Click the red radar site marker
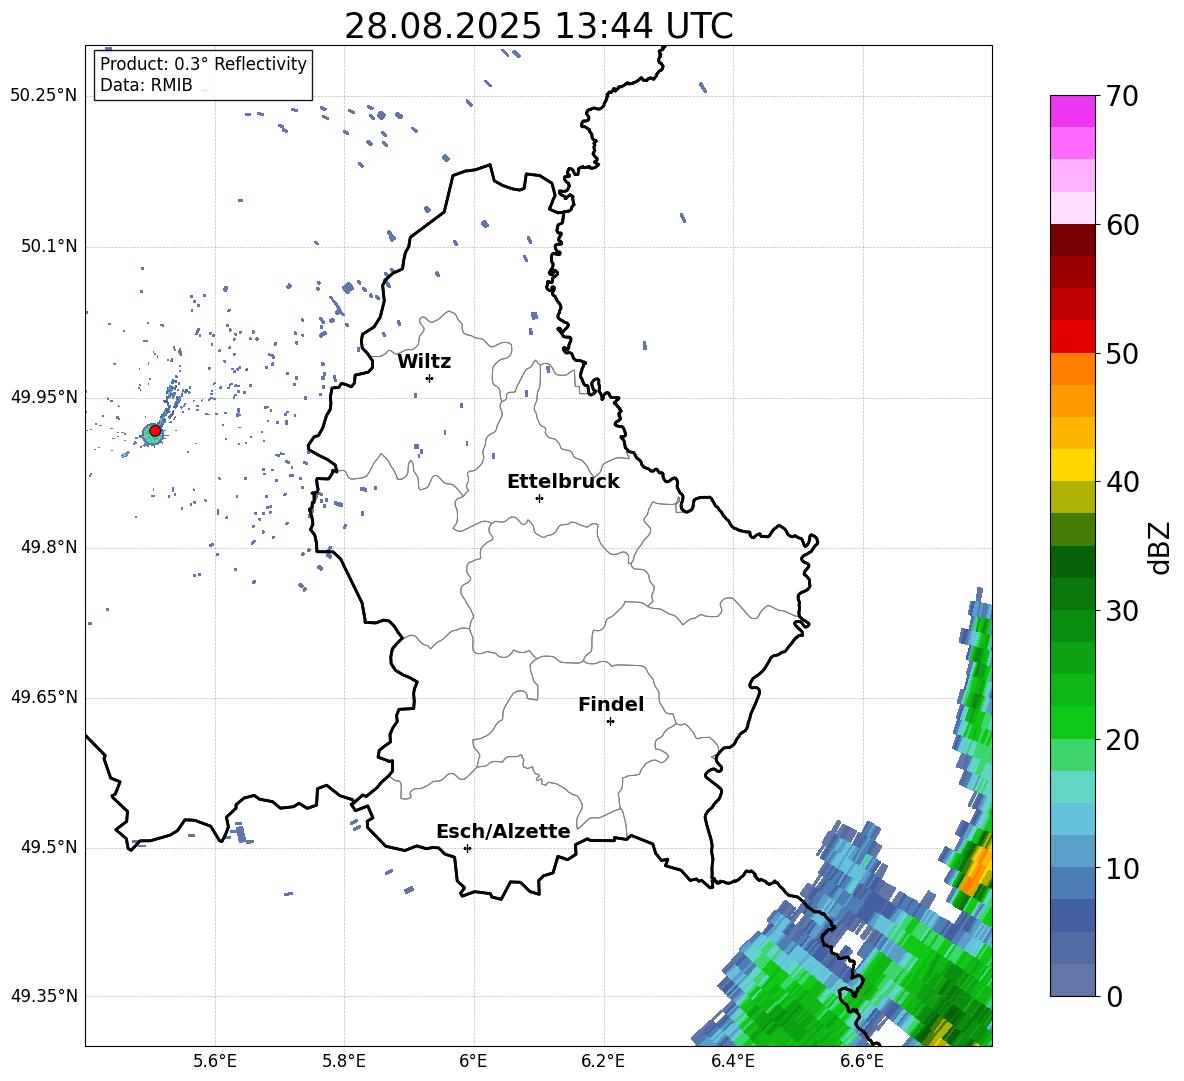This screenshot has height=1081, width=1184. pos(155,431)
